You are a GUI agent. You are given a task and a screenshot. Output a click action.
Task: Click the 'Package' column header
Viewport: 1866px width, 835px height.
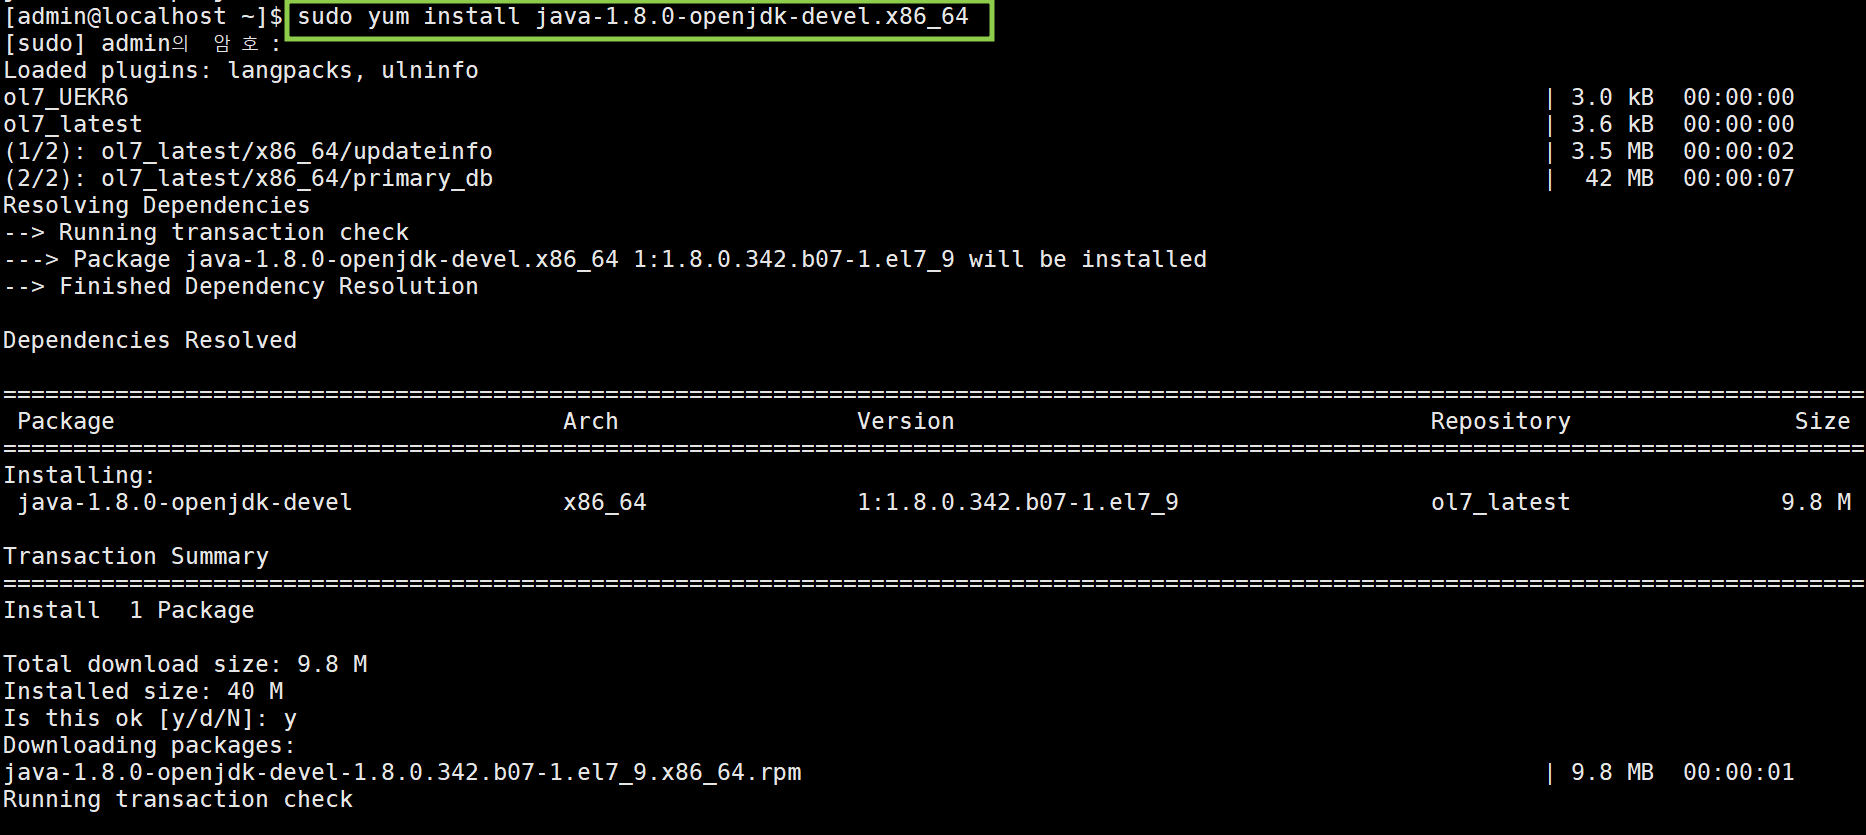tap(66, 422)
